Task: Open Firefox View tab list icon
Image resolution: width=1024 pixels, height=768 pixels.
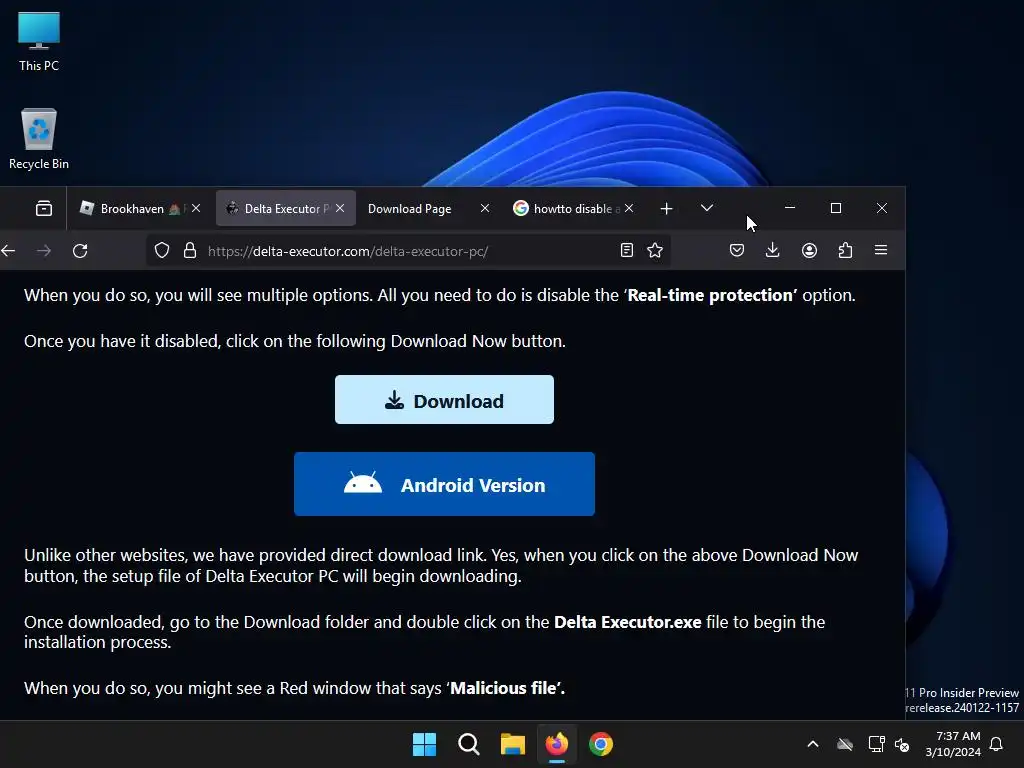Action: (44, 208)
